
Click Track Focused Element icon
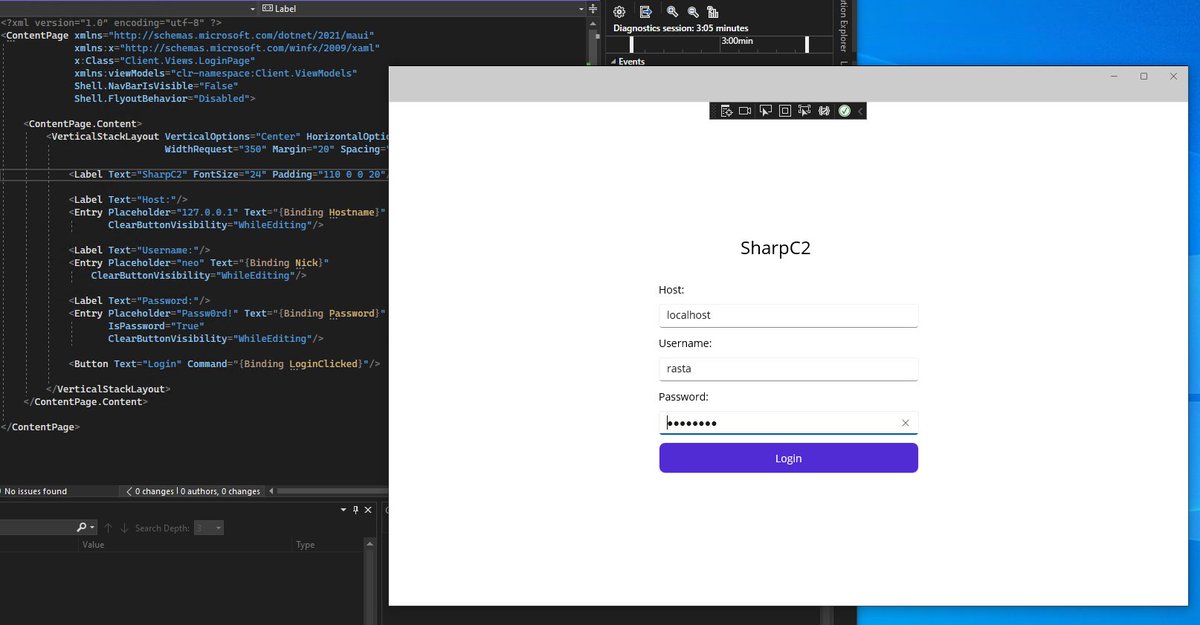coord(805,111)
